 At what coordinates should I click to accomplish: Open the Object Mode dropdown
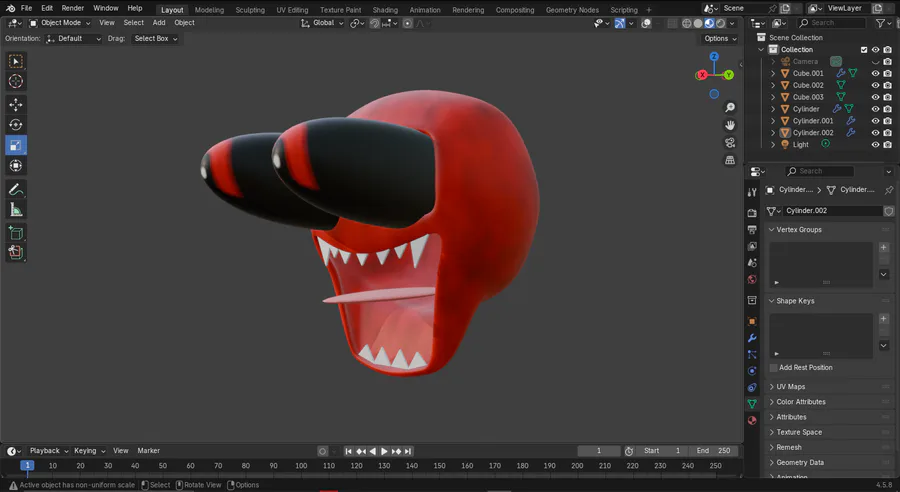point(60,22)
